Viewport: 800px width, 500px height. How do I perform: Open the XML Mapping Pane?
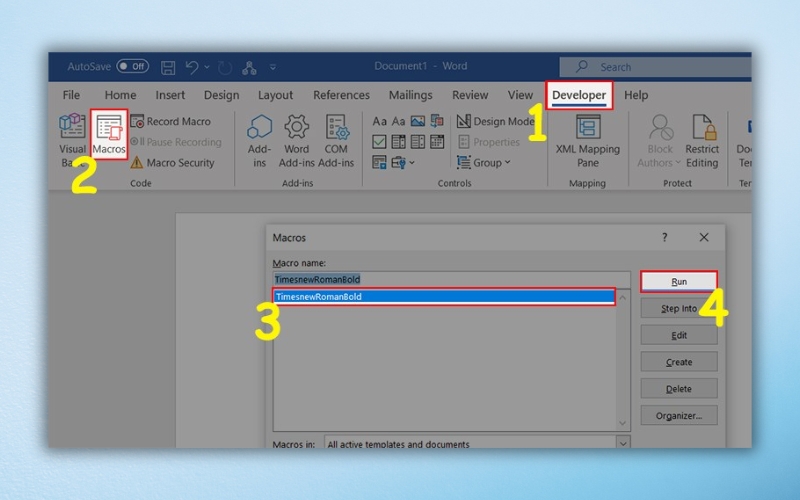click(x=588, y=141)
